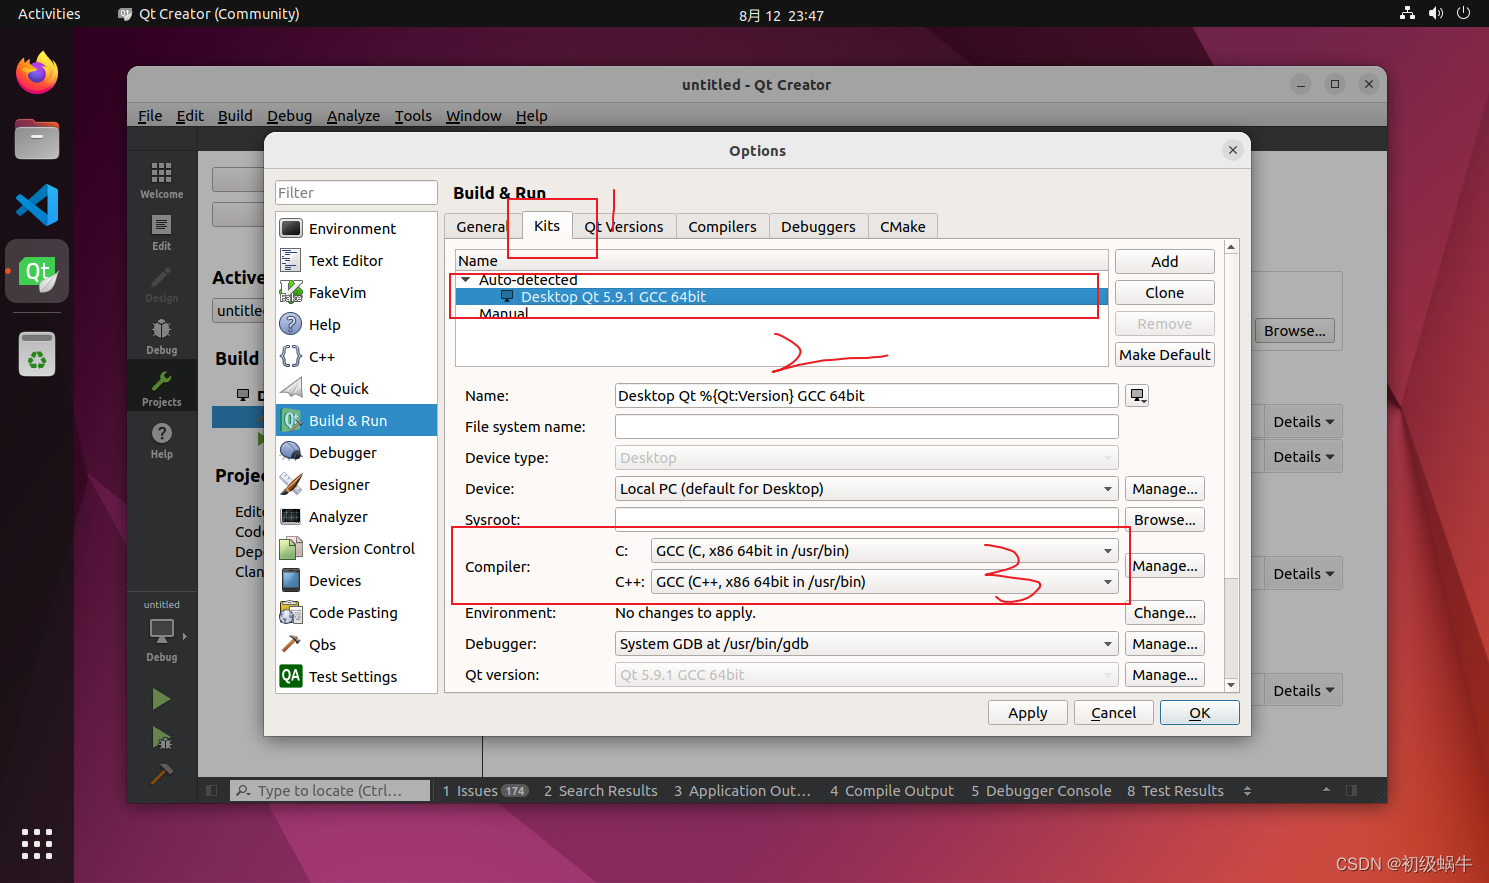Click the monitor icon beside kit Name field
The width and height of the screenshot is (1489, 883).
1137,395
